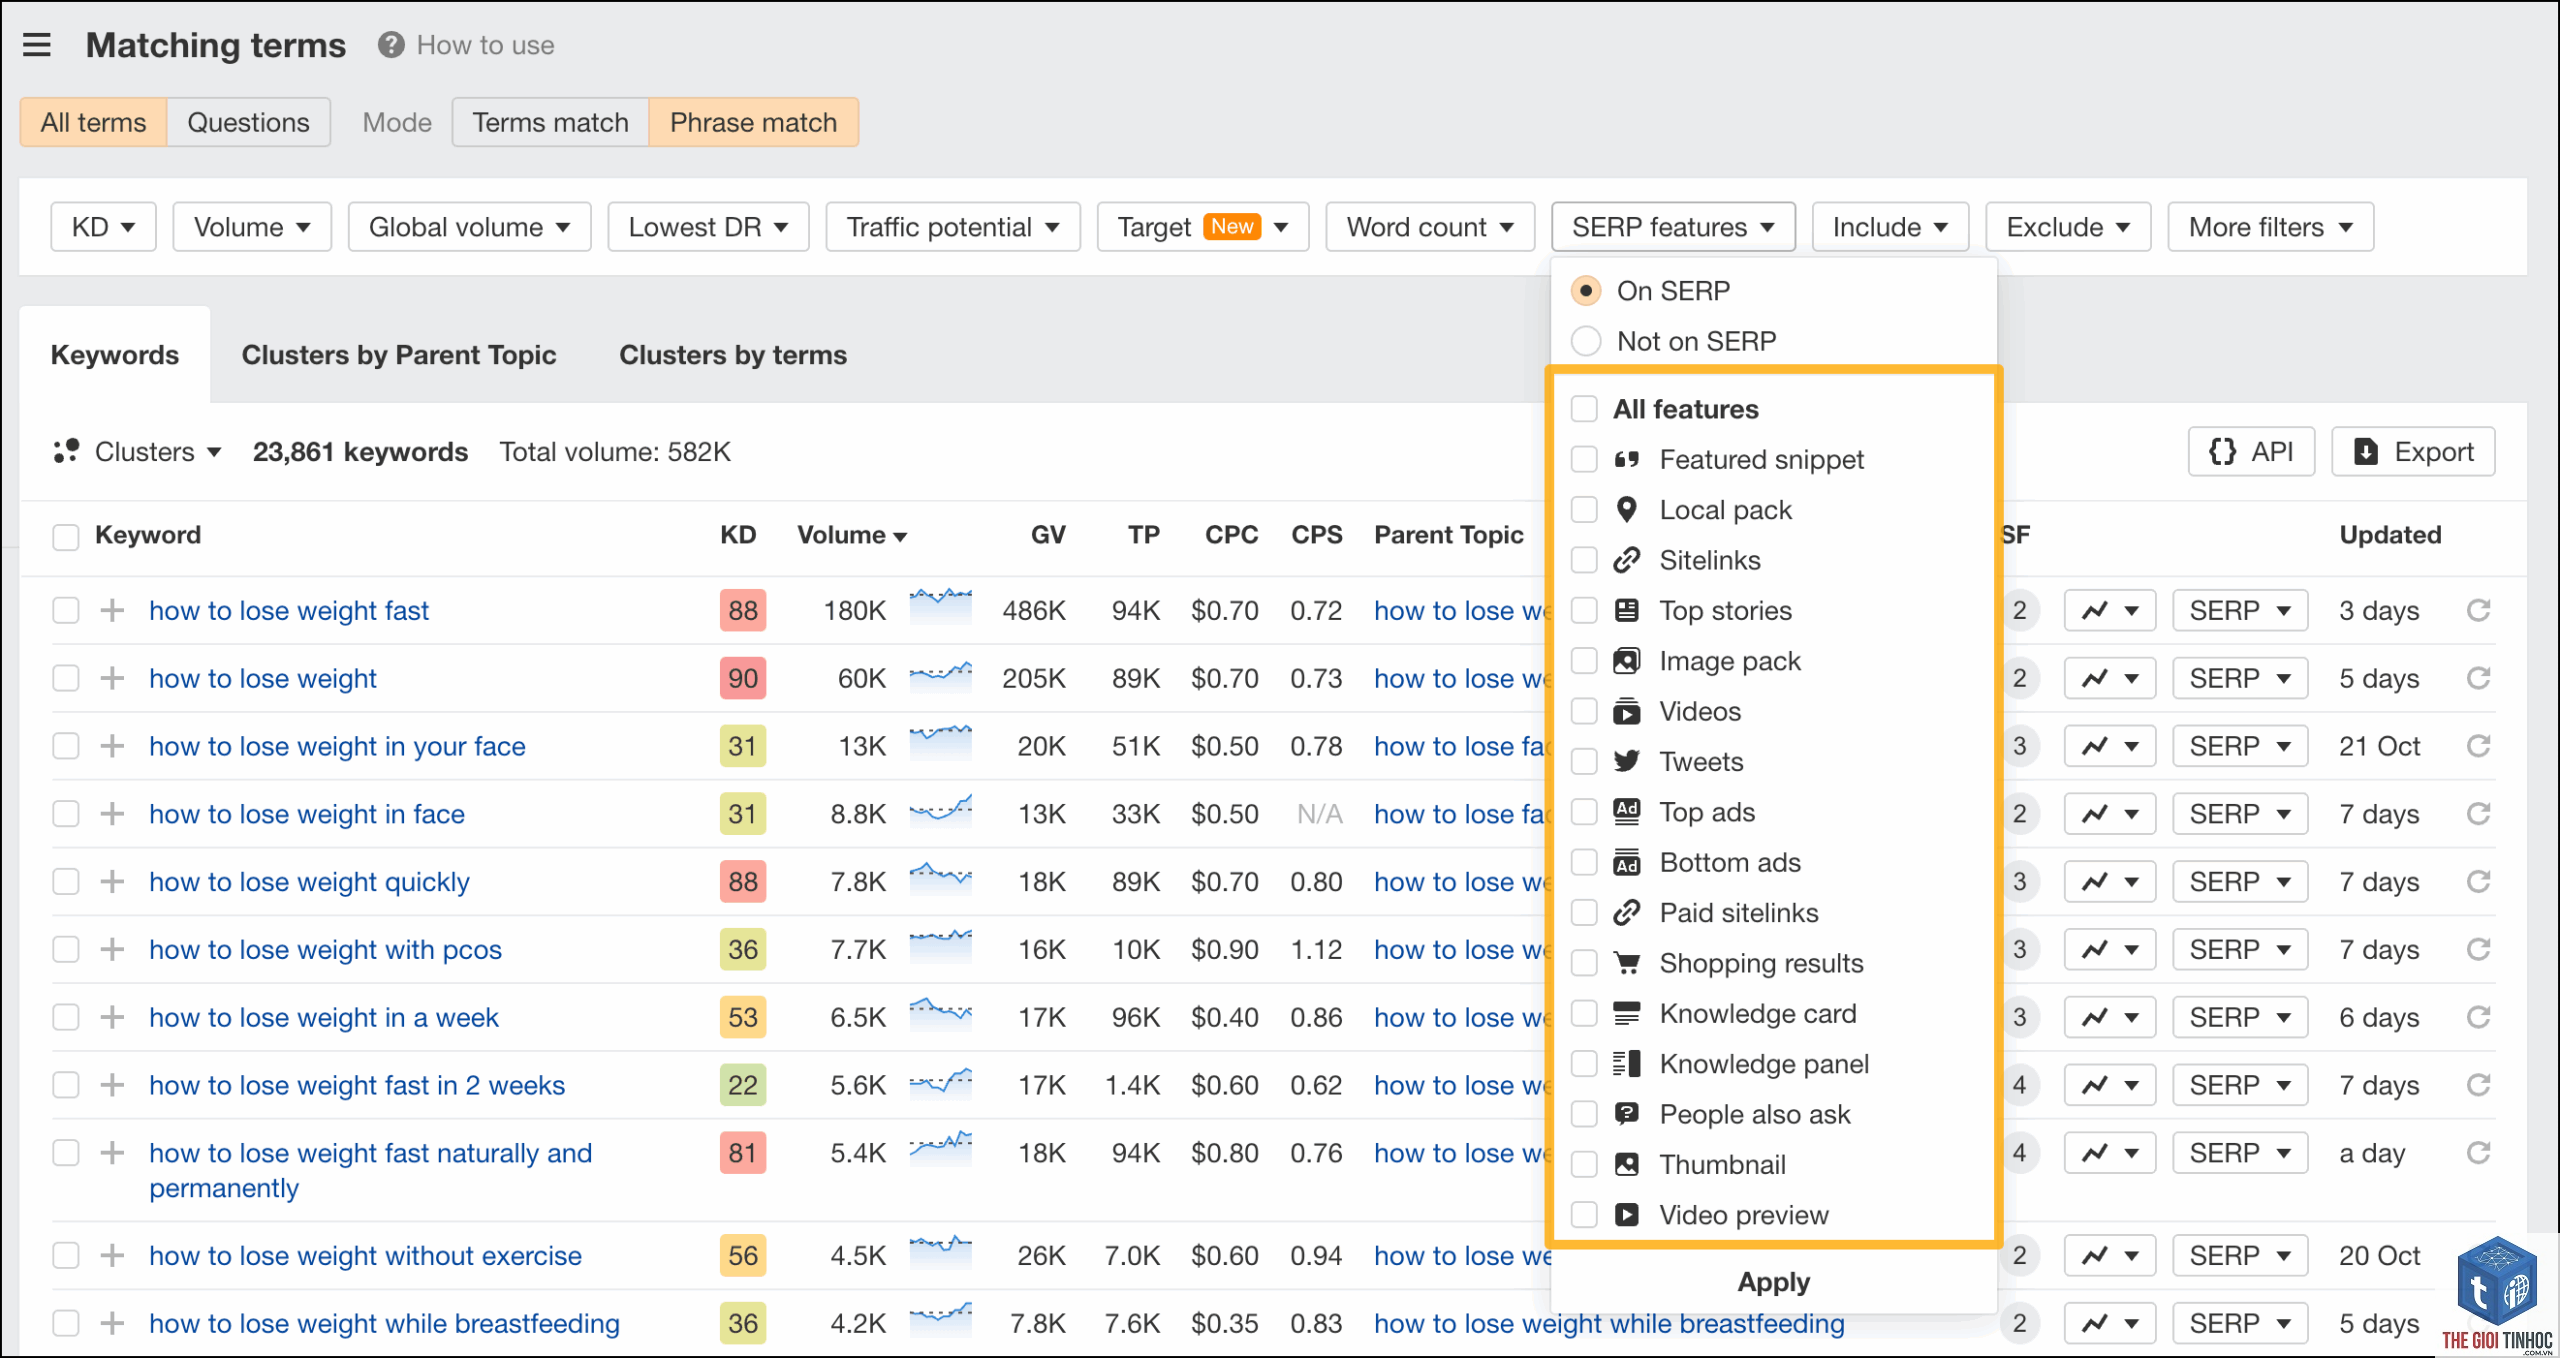Click the Clusters dots icon
The width and height of the screenshot is (2560, 1358).
click(x=66, y=452)
